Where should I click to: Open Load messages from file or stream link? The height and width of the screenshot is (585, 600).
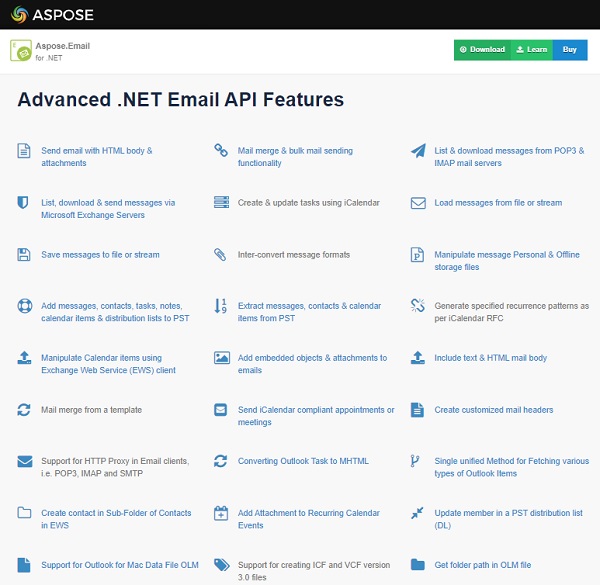point(498,203)
